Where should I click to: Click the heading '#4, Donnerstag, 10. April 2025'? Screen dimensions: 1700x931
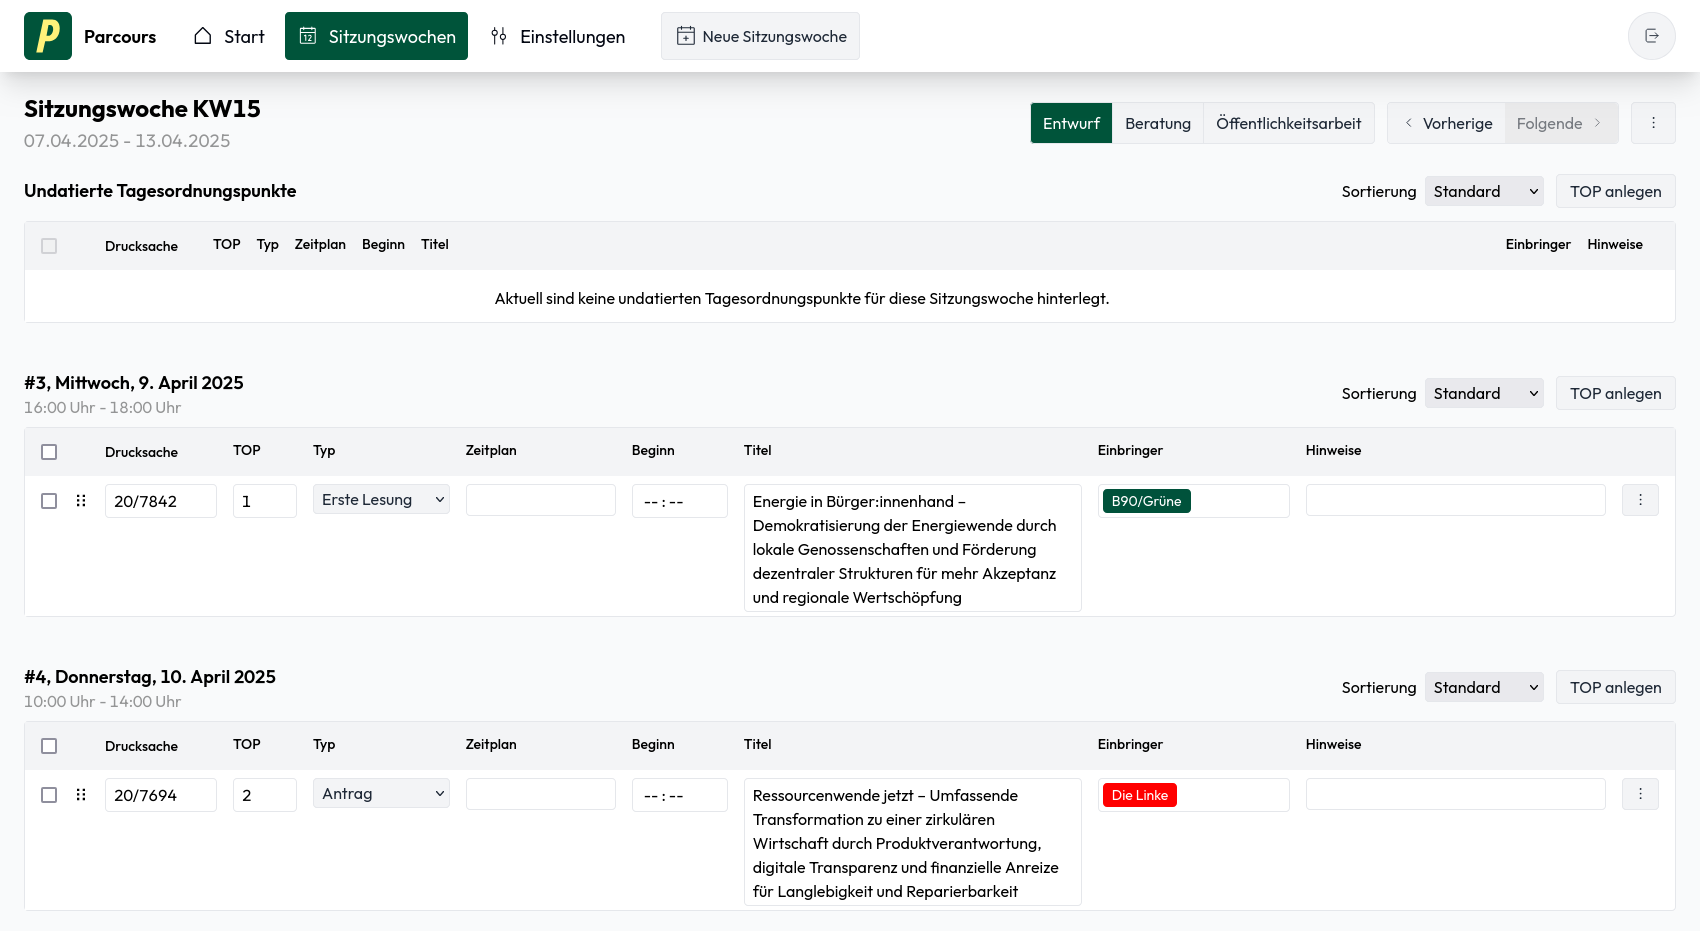click(150, 677)
